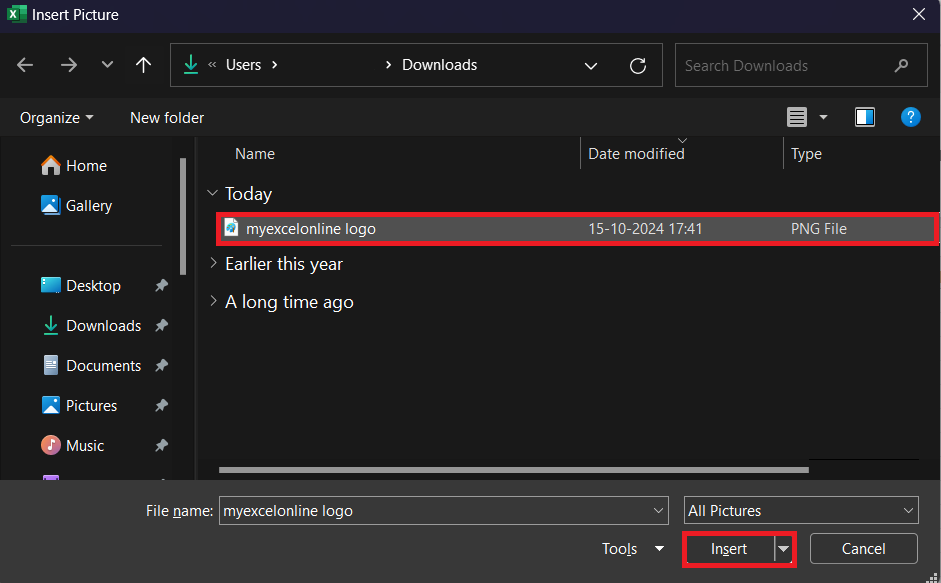Image resolution: width=941 pixels, height=583 pixels.
Task: Open Home in the navigation pane
Action: pyautogui.click(x=74, y=165)
